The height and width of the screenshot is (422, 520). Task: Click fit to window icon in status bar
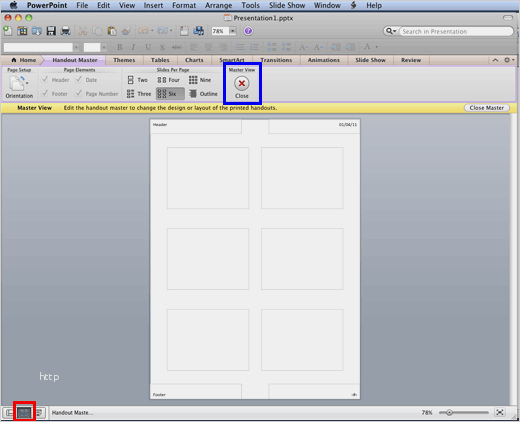pos(500,412)
